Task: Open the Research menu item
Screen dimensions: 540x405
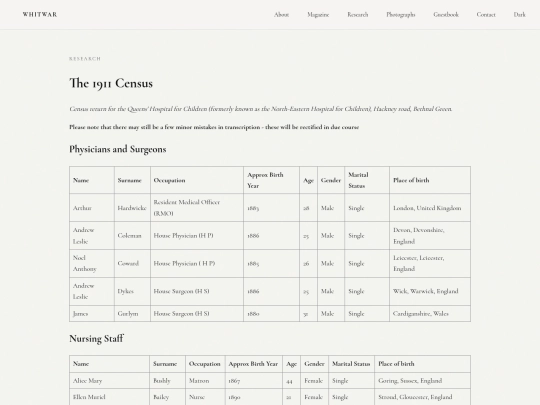Action: [x=357, y=14]
